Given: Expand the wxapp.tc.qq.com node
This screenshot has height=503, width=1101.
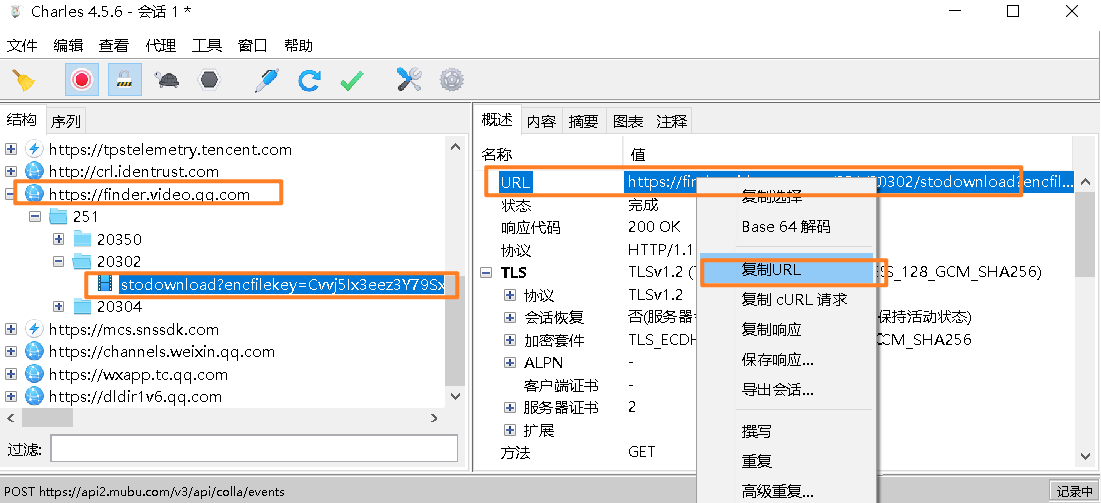Looking at the screenshot, I should tap(11, 374).
